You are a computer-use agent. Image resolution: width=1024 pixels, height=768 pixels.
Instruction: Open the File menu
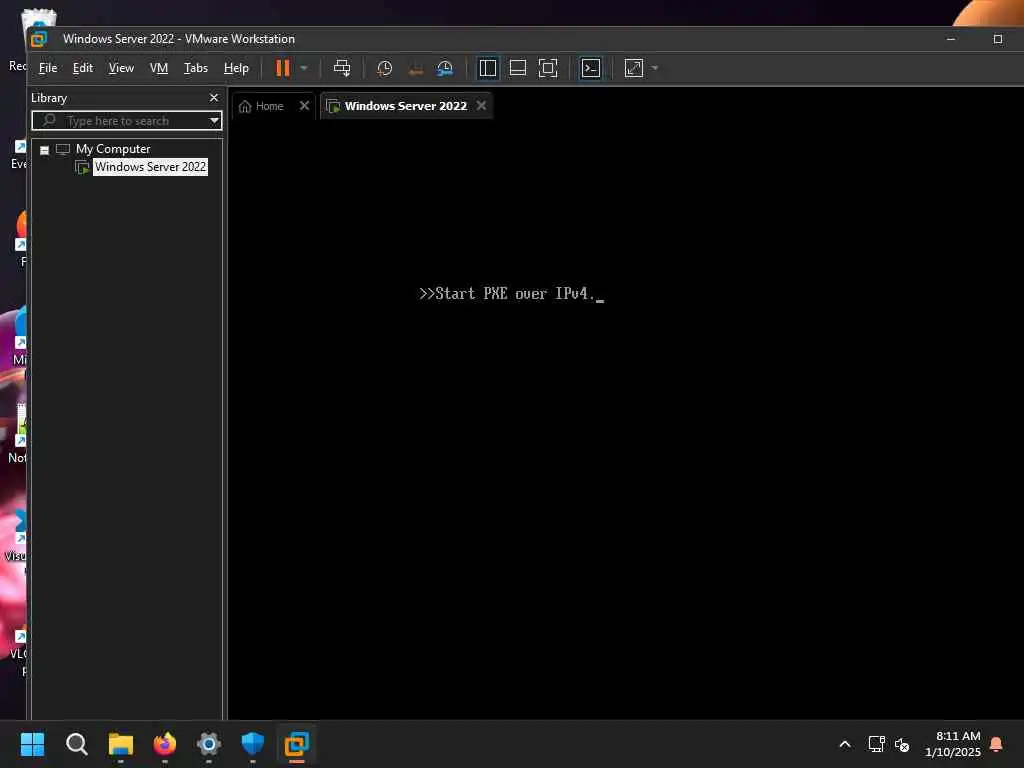click(x=48, y=68)
